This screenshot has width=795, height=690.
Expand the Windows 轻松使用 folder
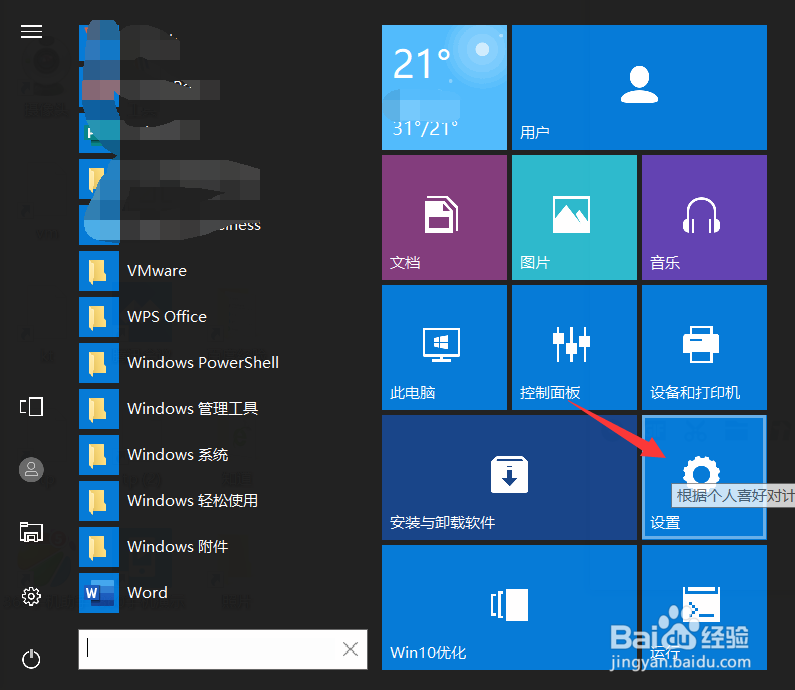coord(223,501)
